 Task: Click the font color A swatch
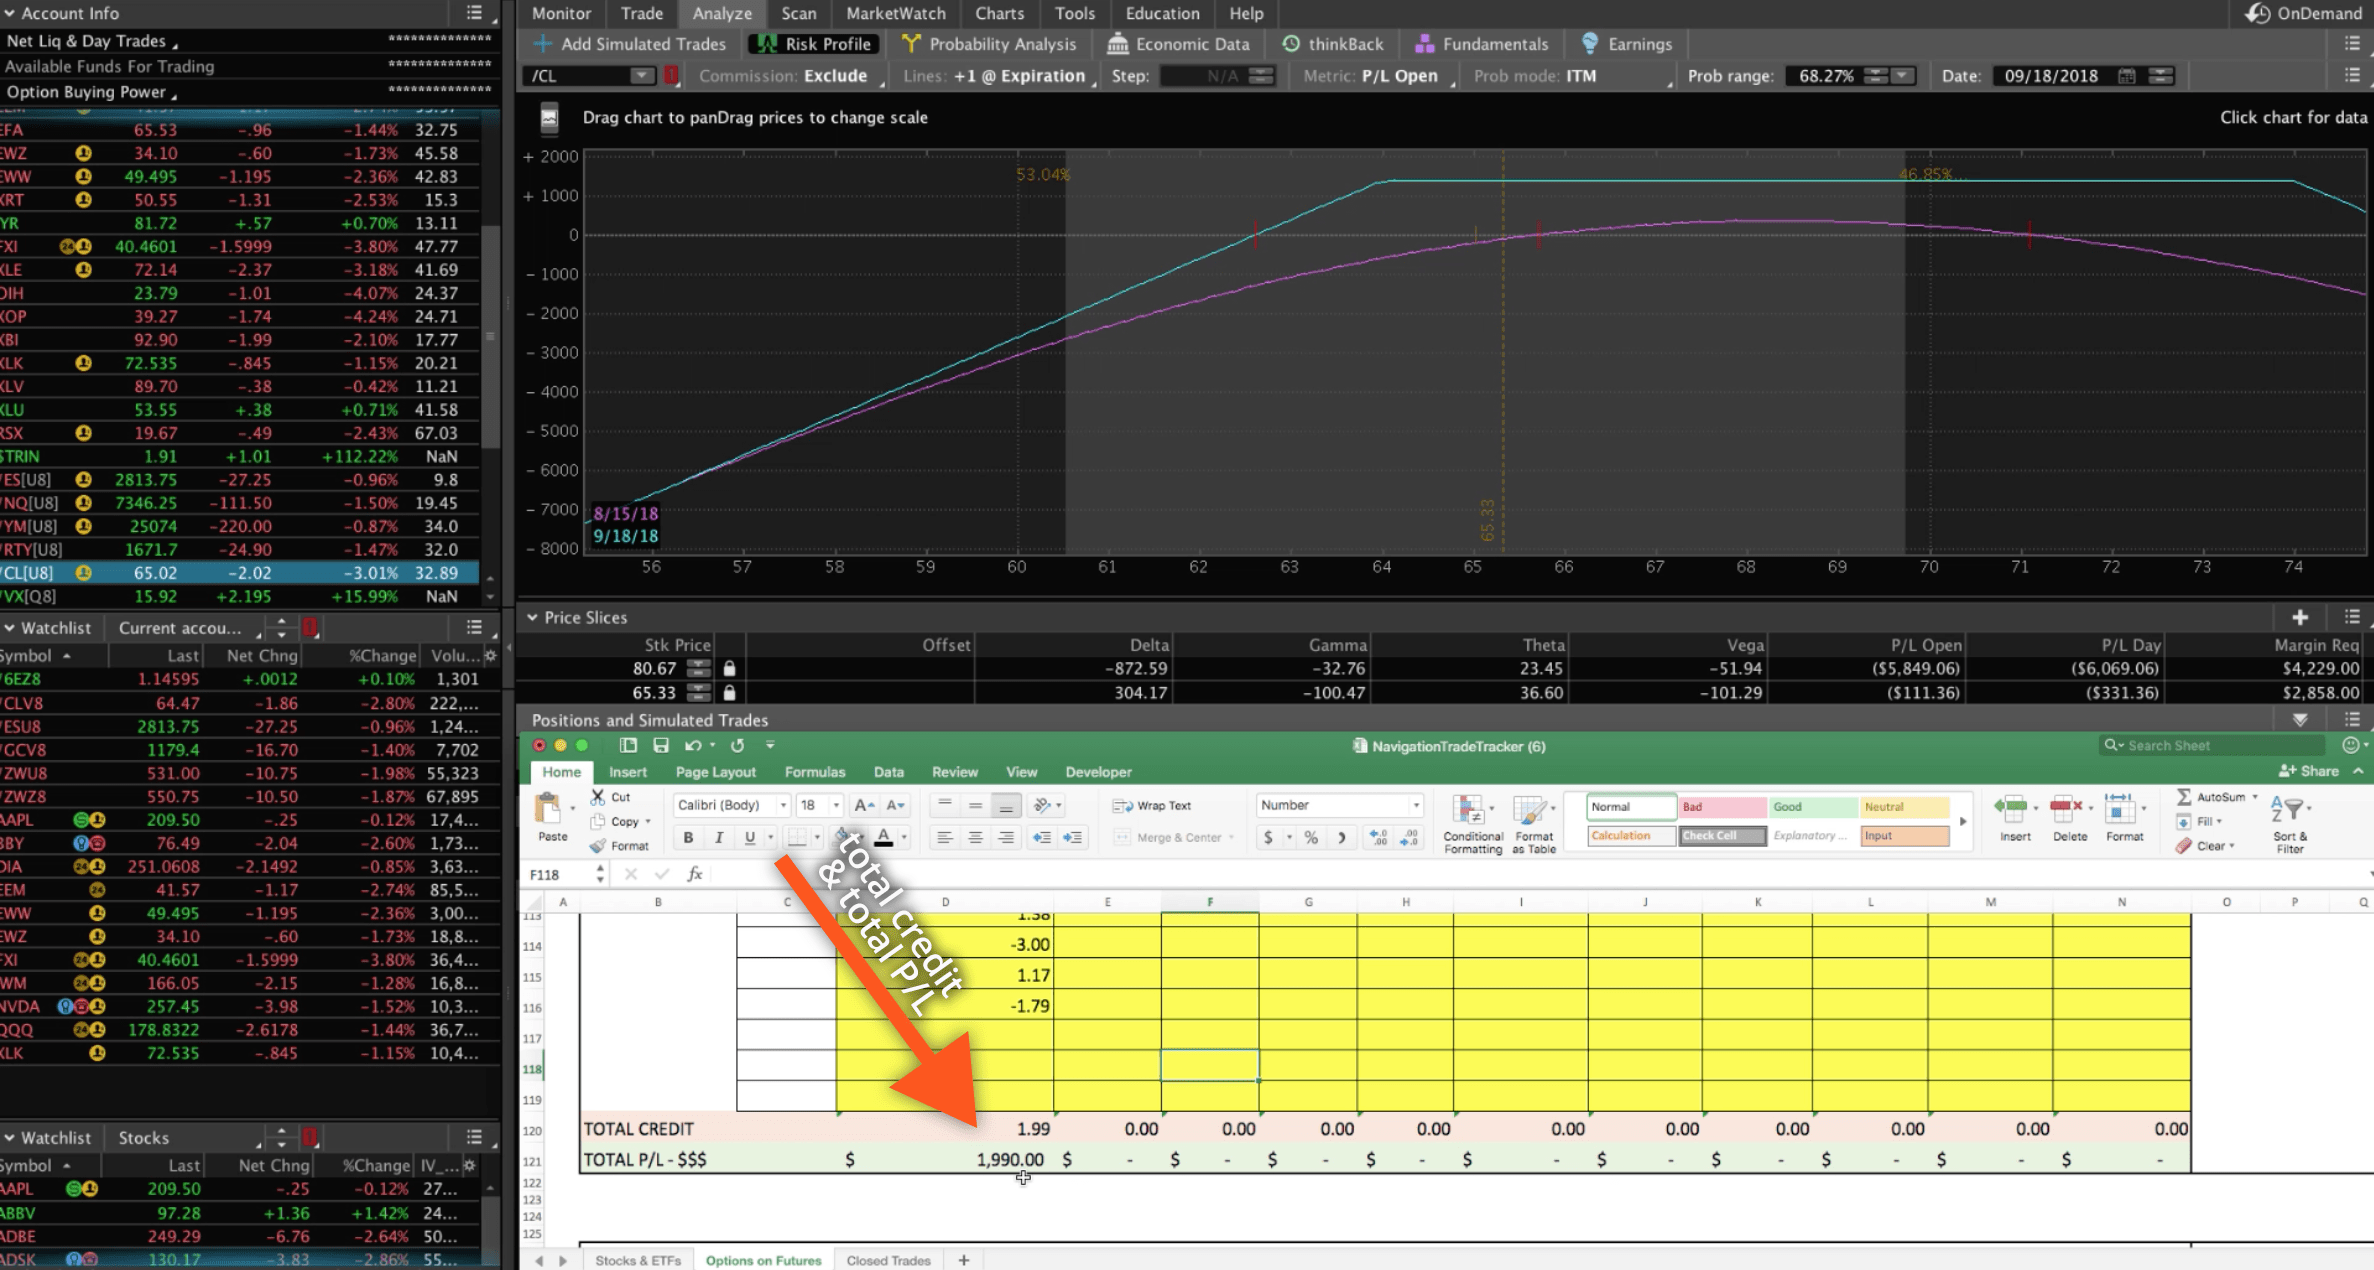tap(883, 837)
